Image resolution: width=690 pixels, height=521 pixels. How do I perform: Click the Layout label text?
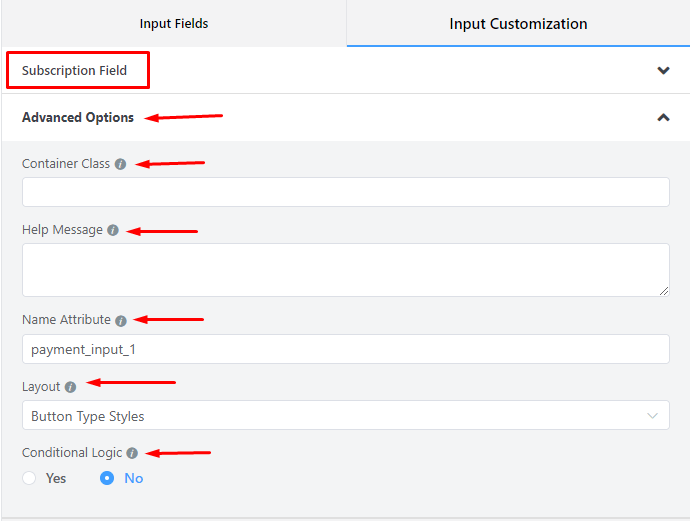(41, 387)
